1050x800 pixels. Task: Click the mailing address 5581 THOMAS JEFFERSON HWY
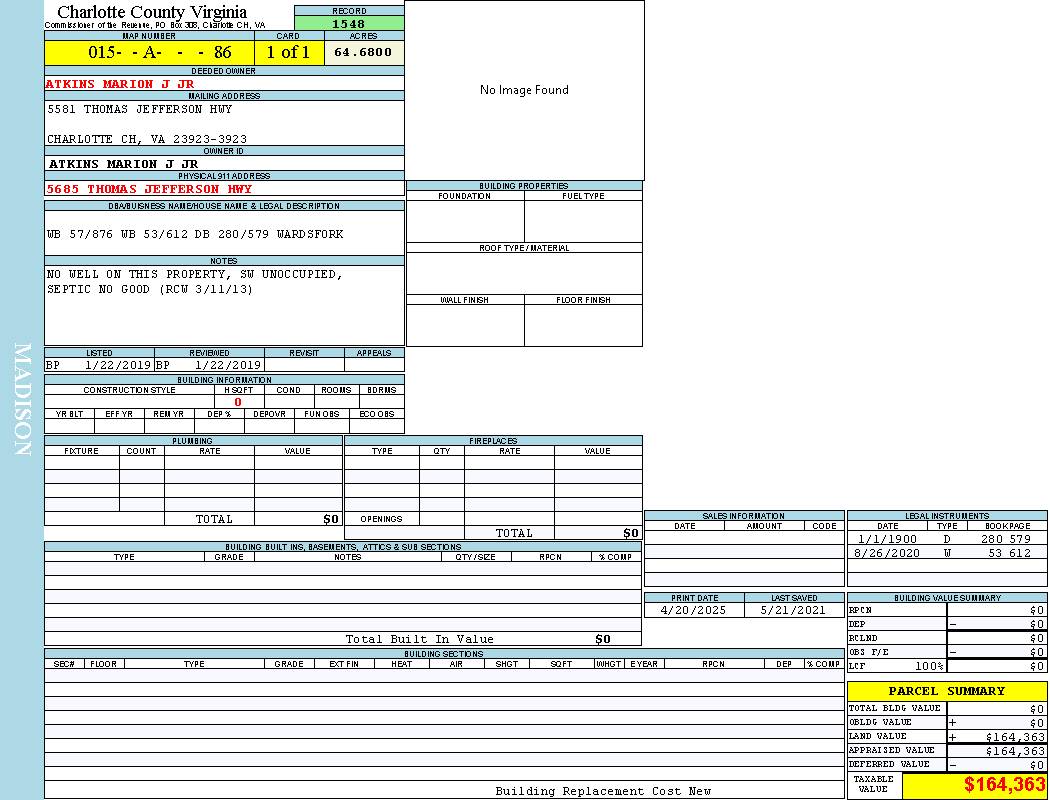point(139,109)
